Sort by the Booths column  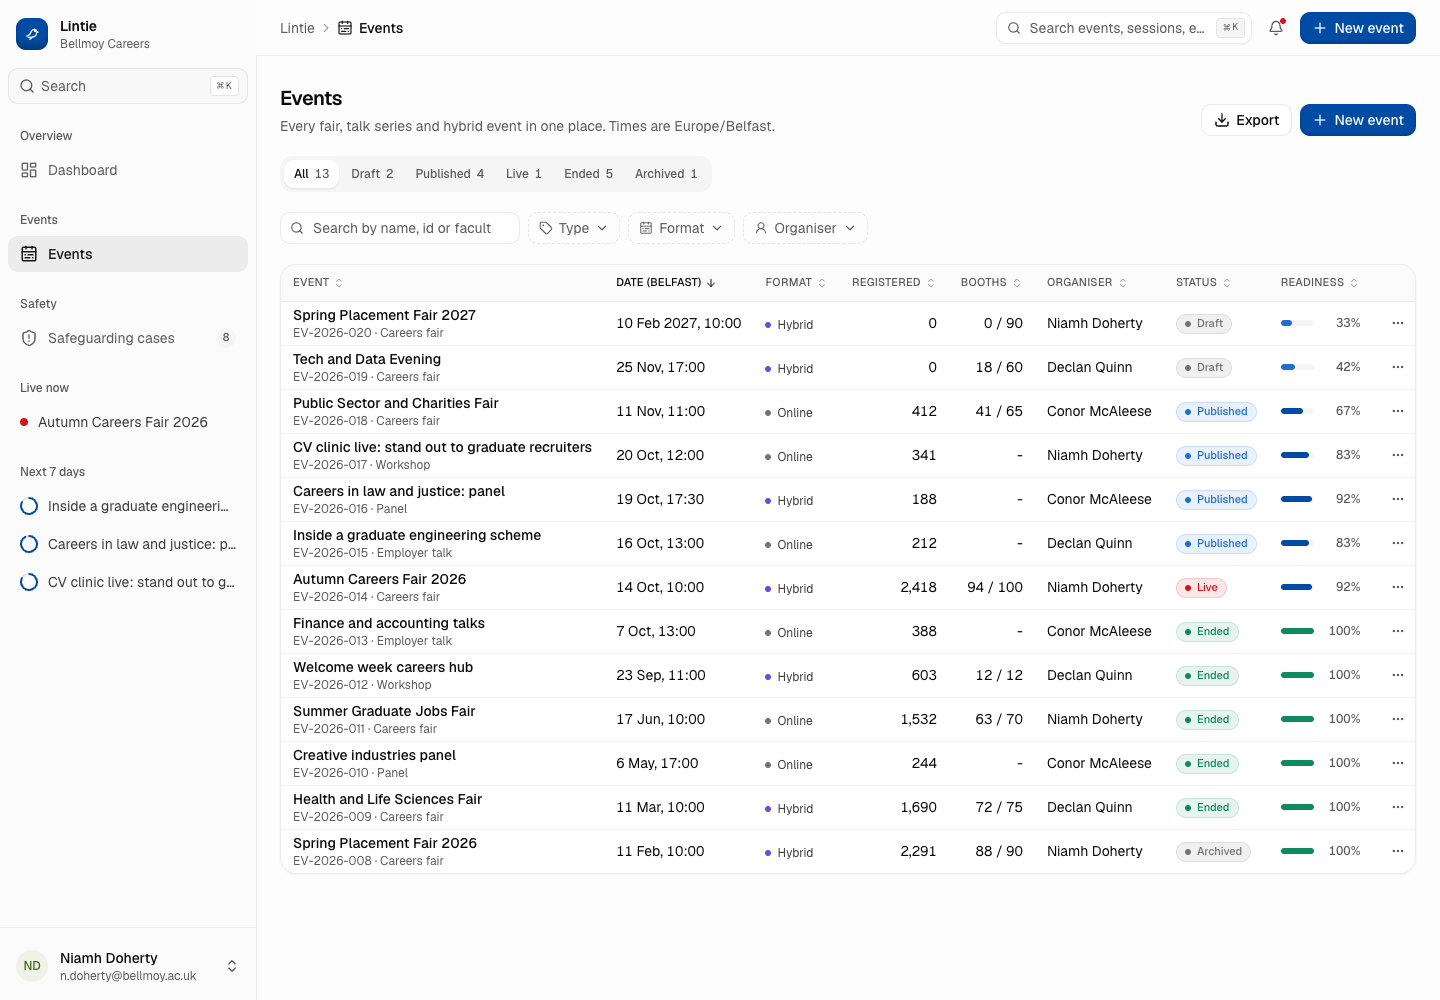coord(991,283)
